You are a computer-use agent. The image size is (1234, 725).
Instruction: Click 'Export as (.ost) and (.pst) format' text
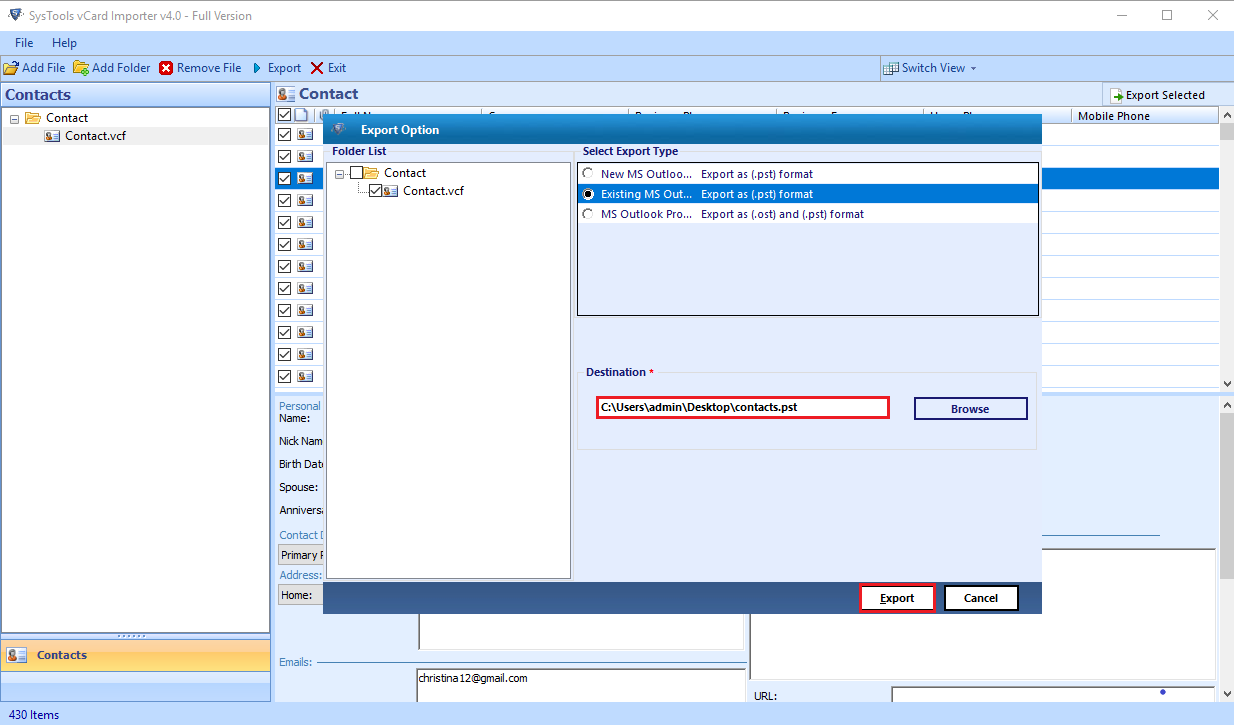782,214
